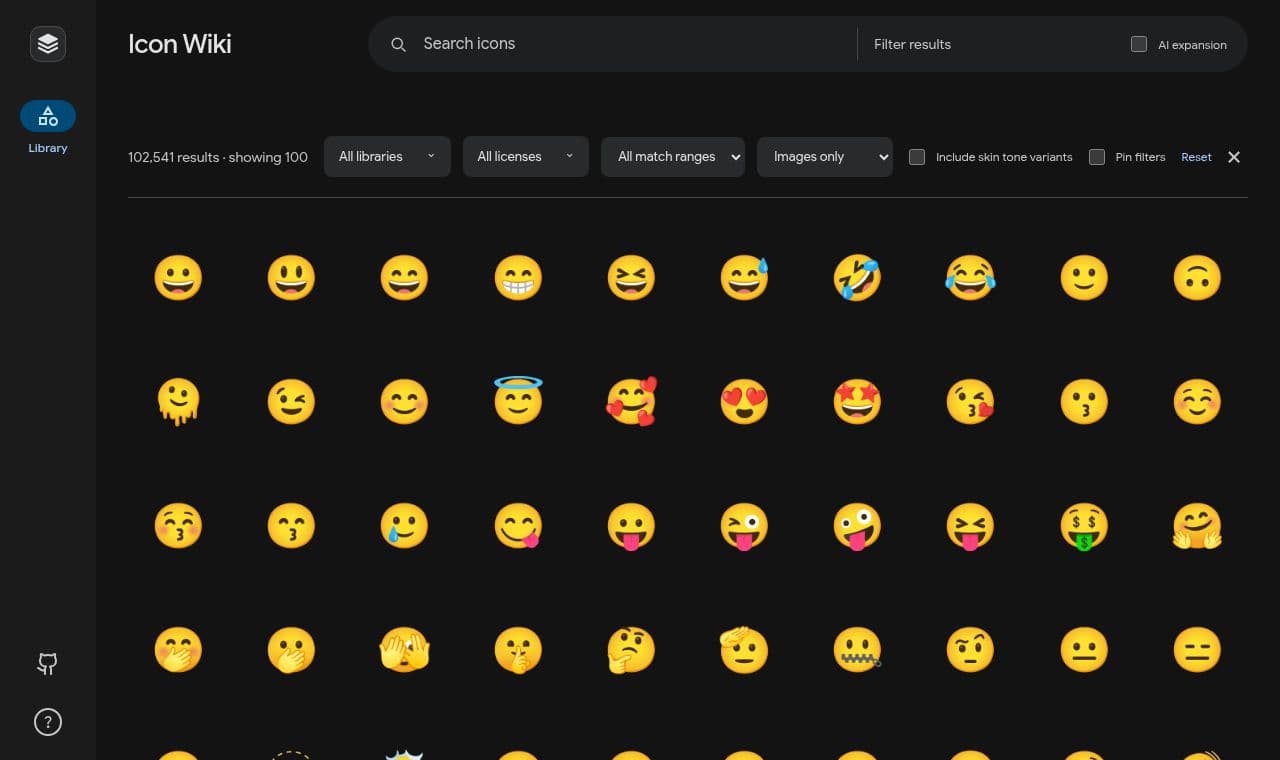
Task: Open the Library sidebar section
Action: click(48, 127)
